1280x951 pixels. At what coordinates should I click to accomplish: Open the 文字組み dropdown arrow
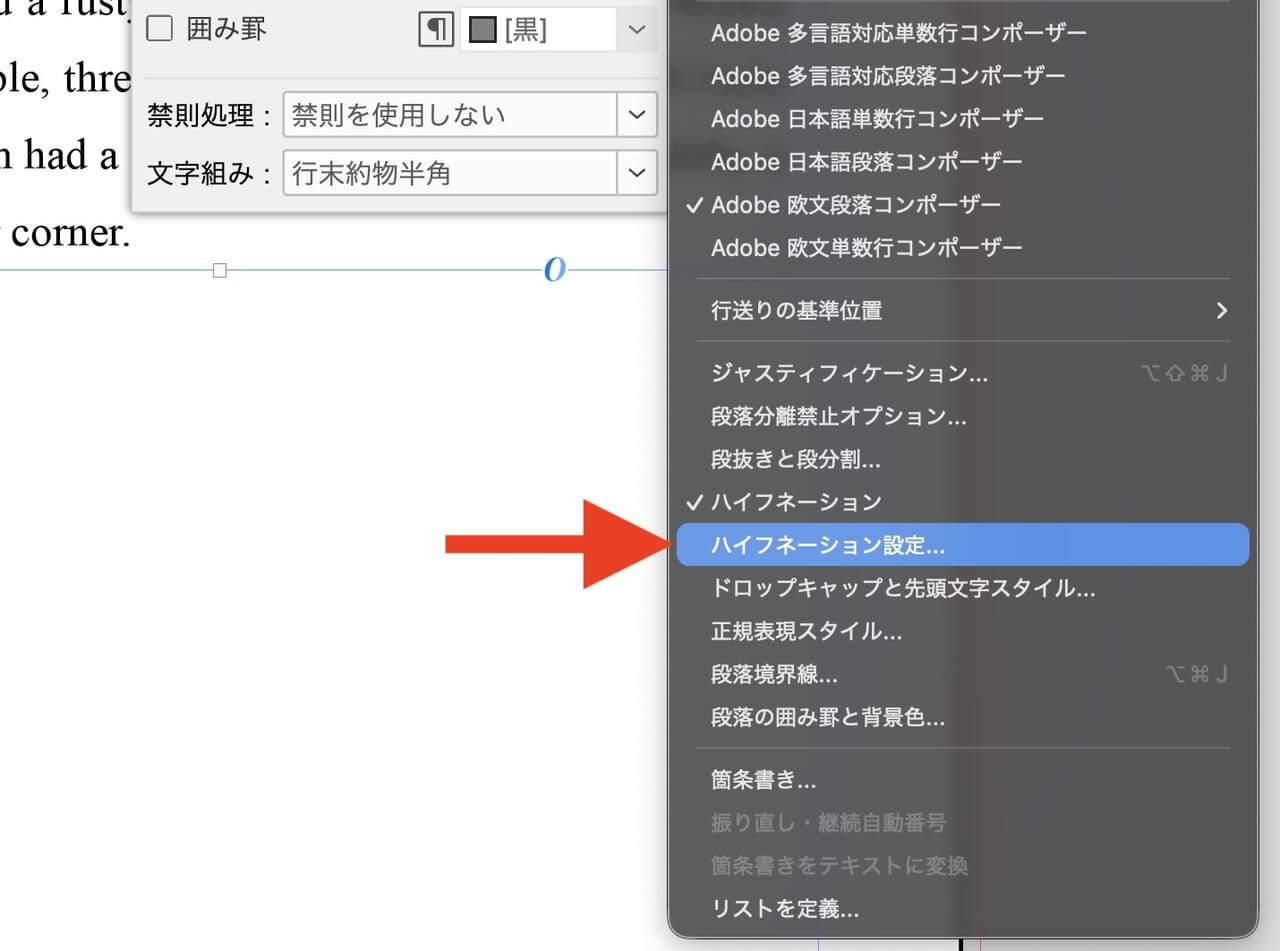[x=638, y=173]
